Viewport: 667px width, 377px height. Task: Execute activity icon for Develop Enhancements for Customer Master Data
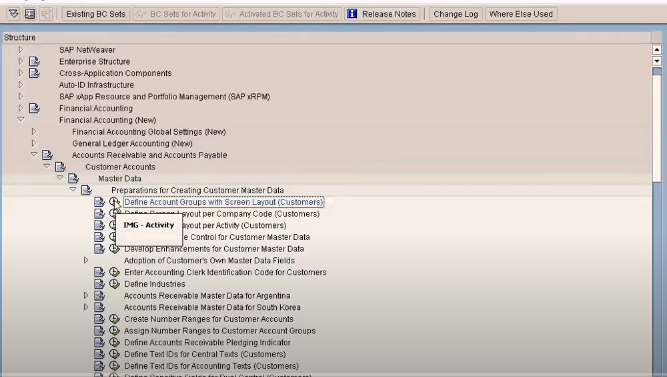click(114, 248)
